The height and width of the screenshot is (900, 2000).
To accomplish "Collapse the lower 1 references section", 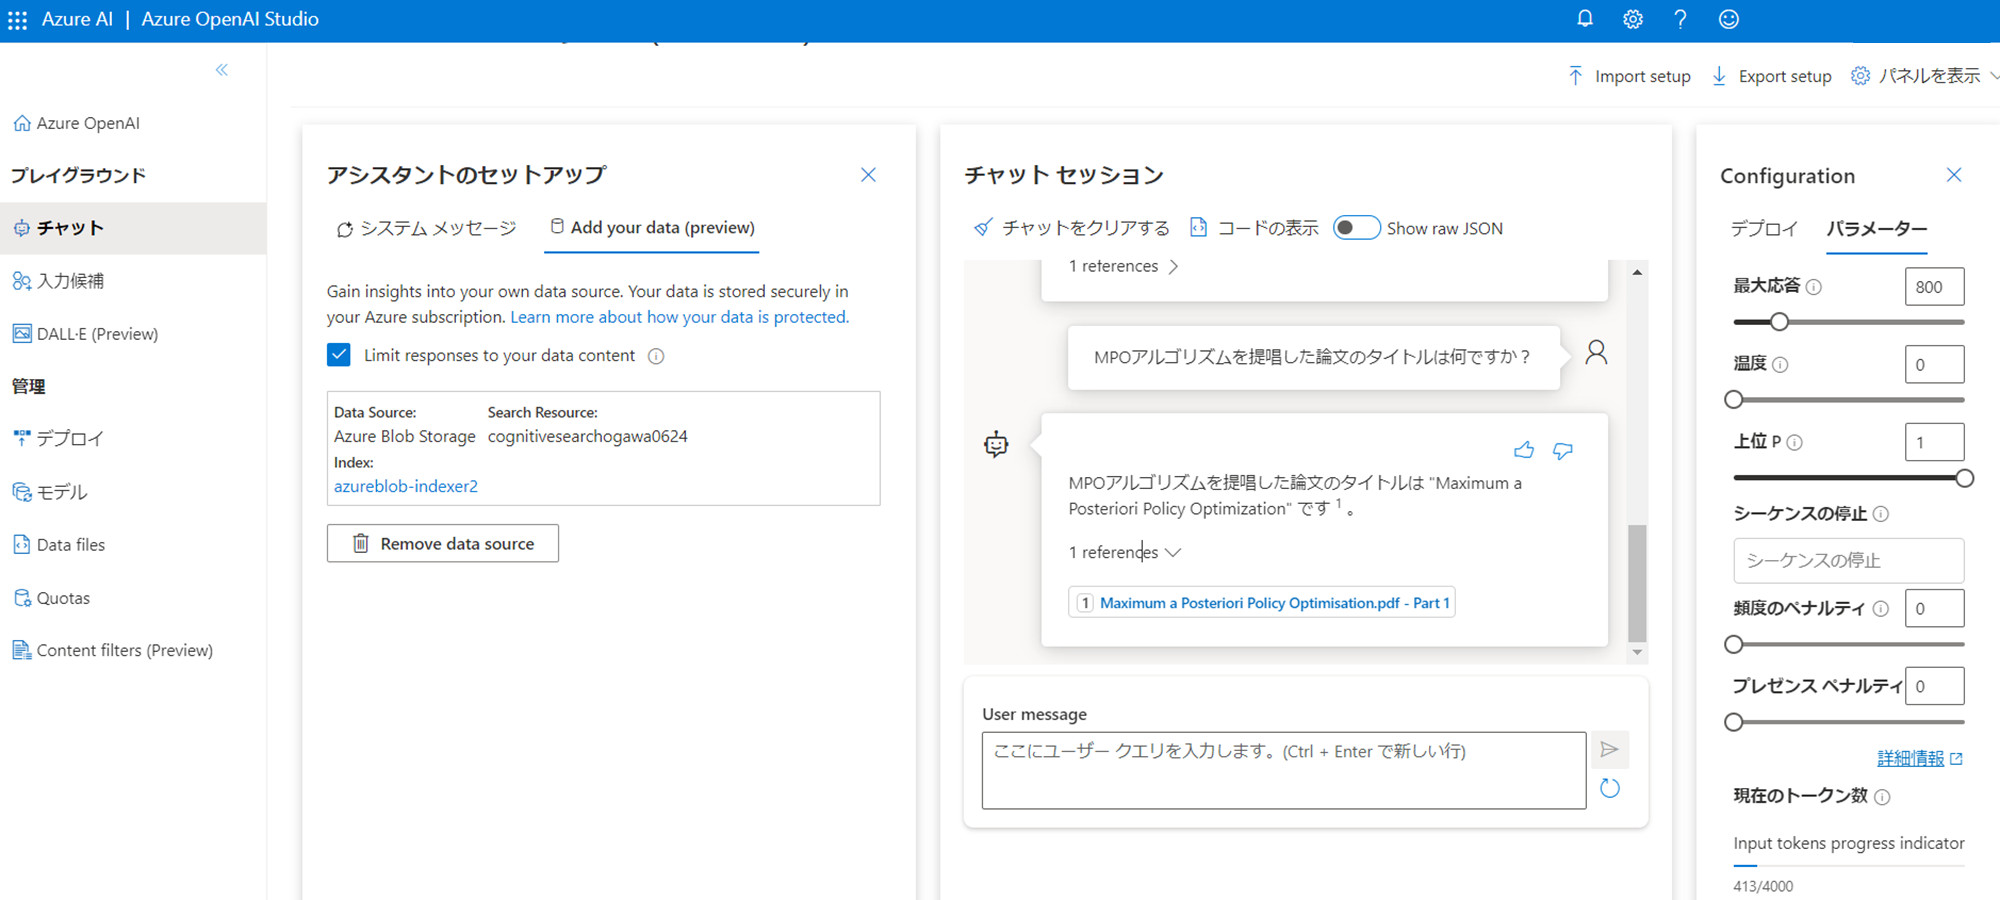I will (x=1125, y=552).
